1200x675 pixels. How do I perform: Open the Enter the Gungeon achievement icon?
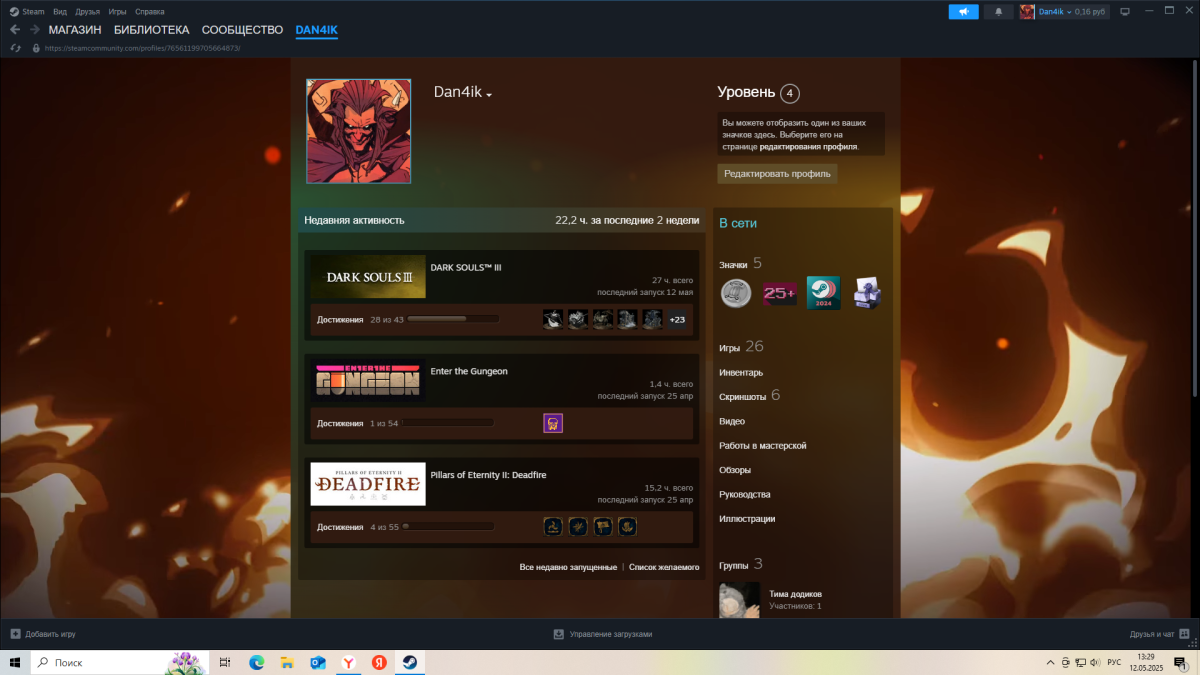click(x=553, y=423)
